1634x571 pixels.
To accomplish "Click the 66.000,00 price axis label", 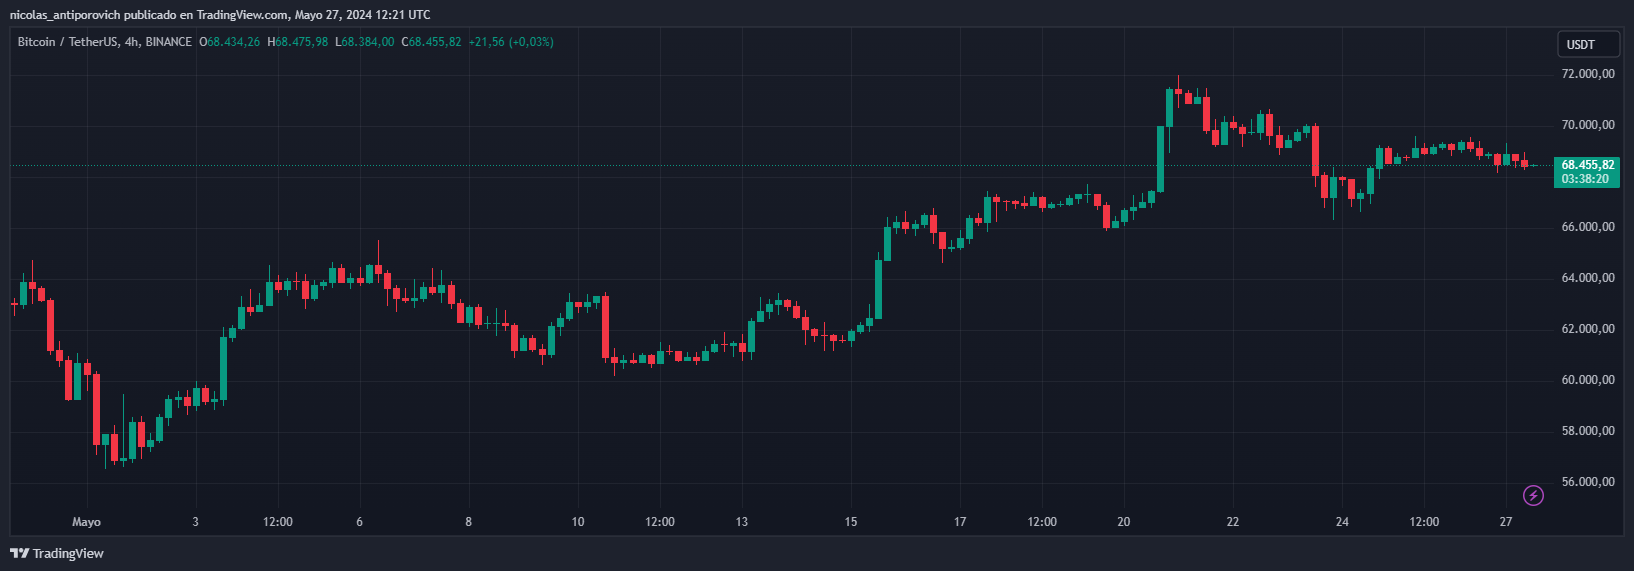I will tap(1588, 227).
